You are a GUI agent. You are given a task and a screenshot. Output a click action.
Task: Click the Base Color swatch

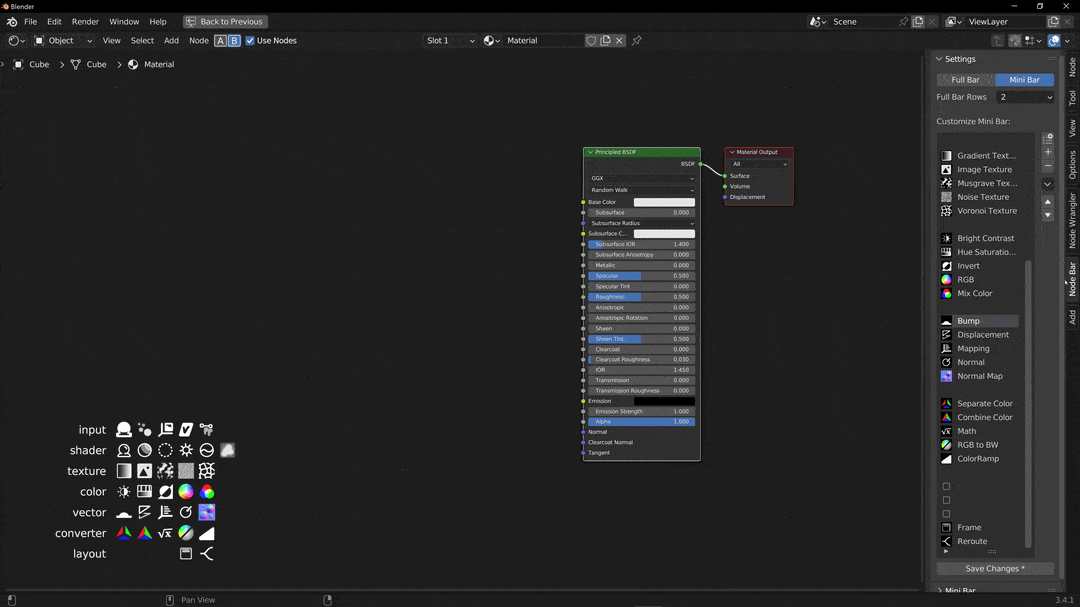pos(664,202)
